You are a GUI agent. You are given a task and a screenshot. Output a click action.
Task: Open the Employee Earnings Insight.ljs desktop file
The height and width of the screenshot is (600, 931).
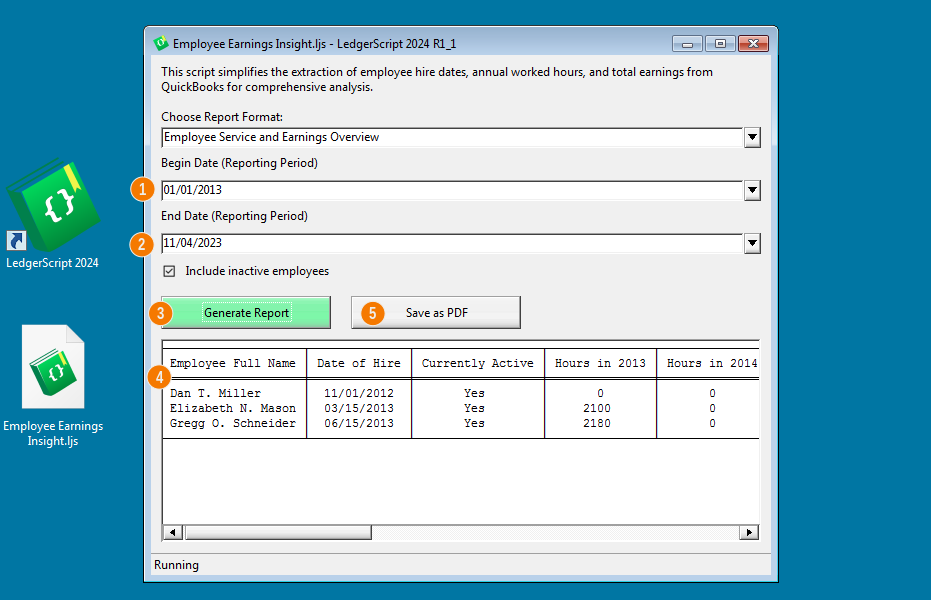[53, 367]
